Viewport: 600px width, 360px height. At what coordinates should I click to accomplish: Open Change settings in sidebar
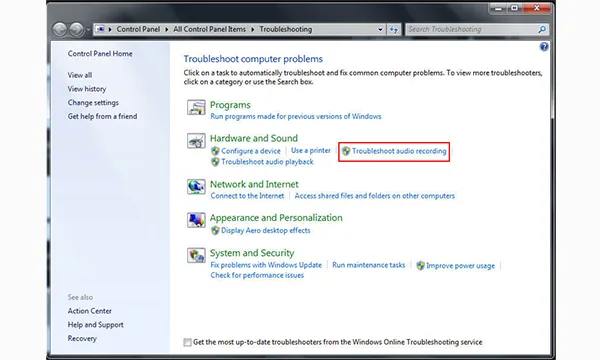[x=93, y=103]
